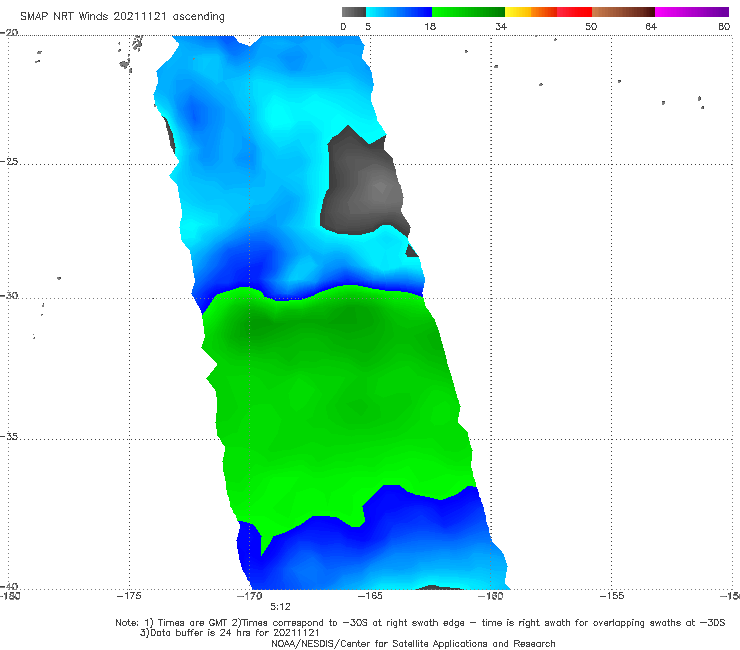Image resolution: width=740 pixels, height=650 pixels.
Task: Click the brown segment of the colorbar
Action: pyautogui.click(x=623, y=12)
